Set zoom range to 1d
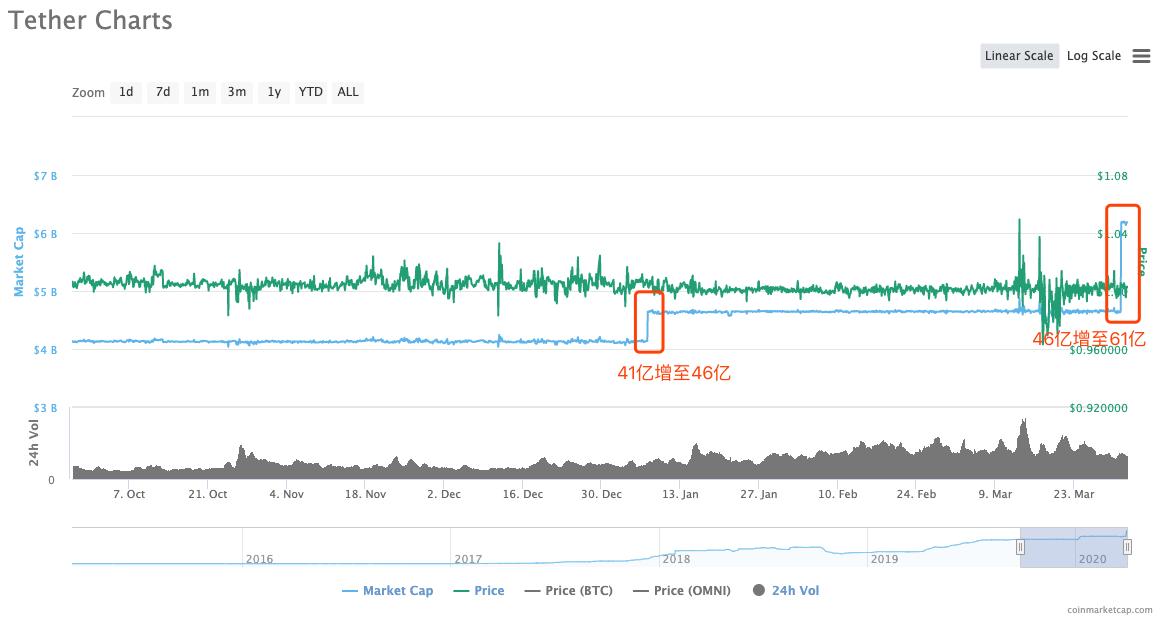This screenshot has height=622, width=1163. (126, 91)
